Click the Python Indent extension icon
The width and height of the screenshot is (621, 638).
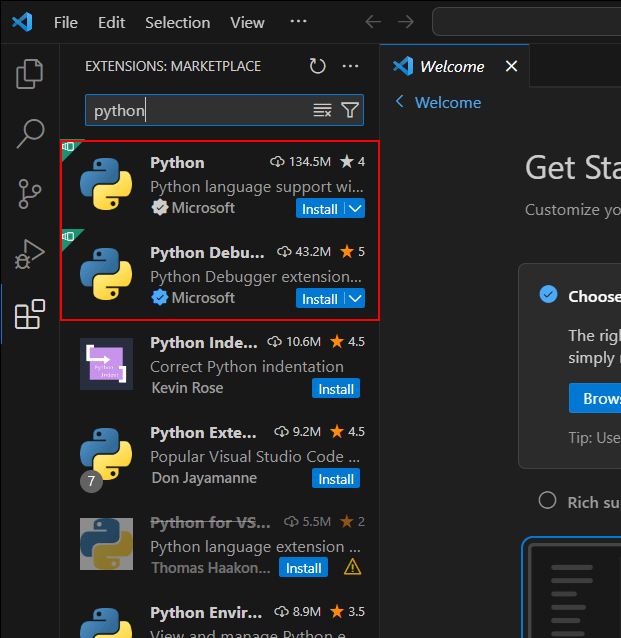[106, 364]
